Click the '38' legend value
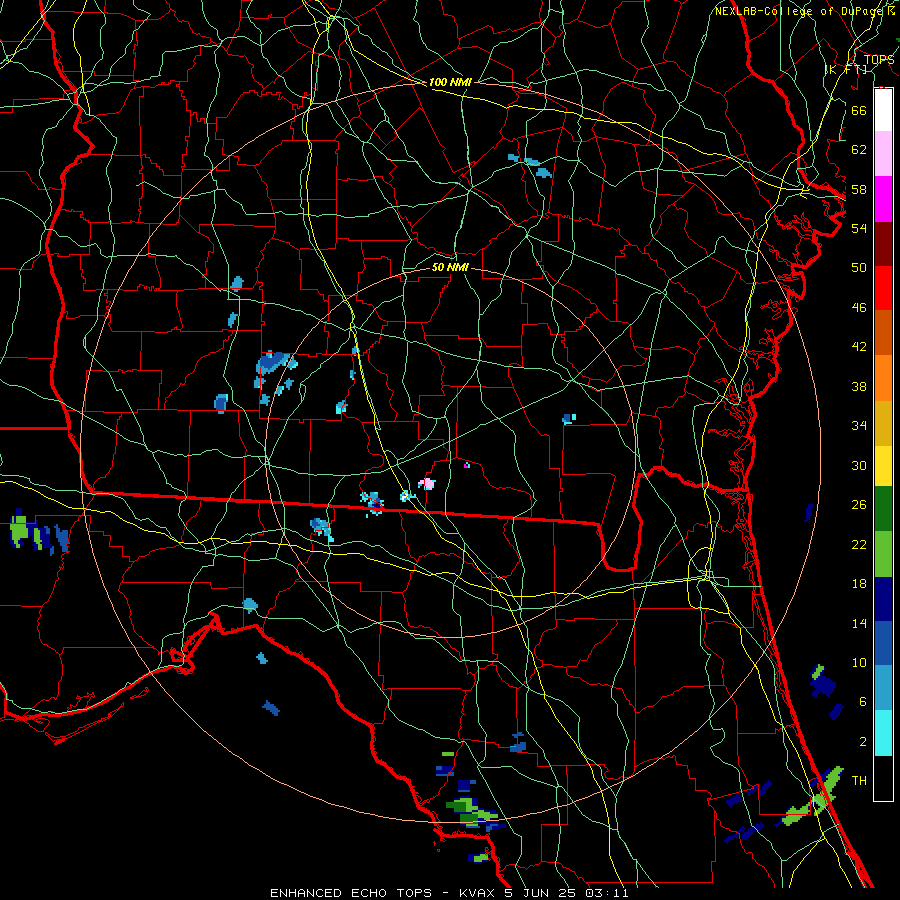 point(859,386)
